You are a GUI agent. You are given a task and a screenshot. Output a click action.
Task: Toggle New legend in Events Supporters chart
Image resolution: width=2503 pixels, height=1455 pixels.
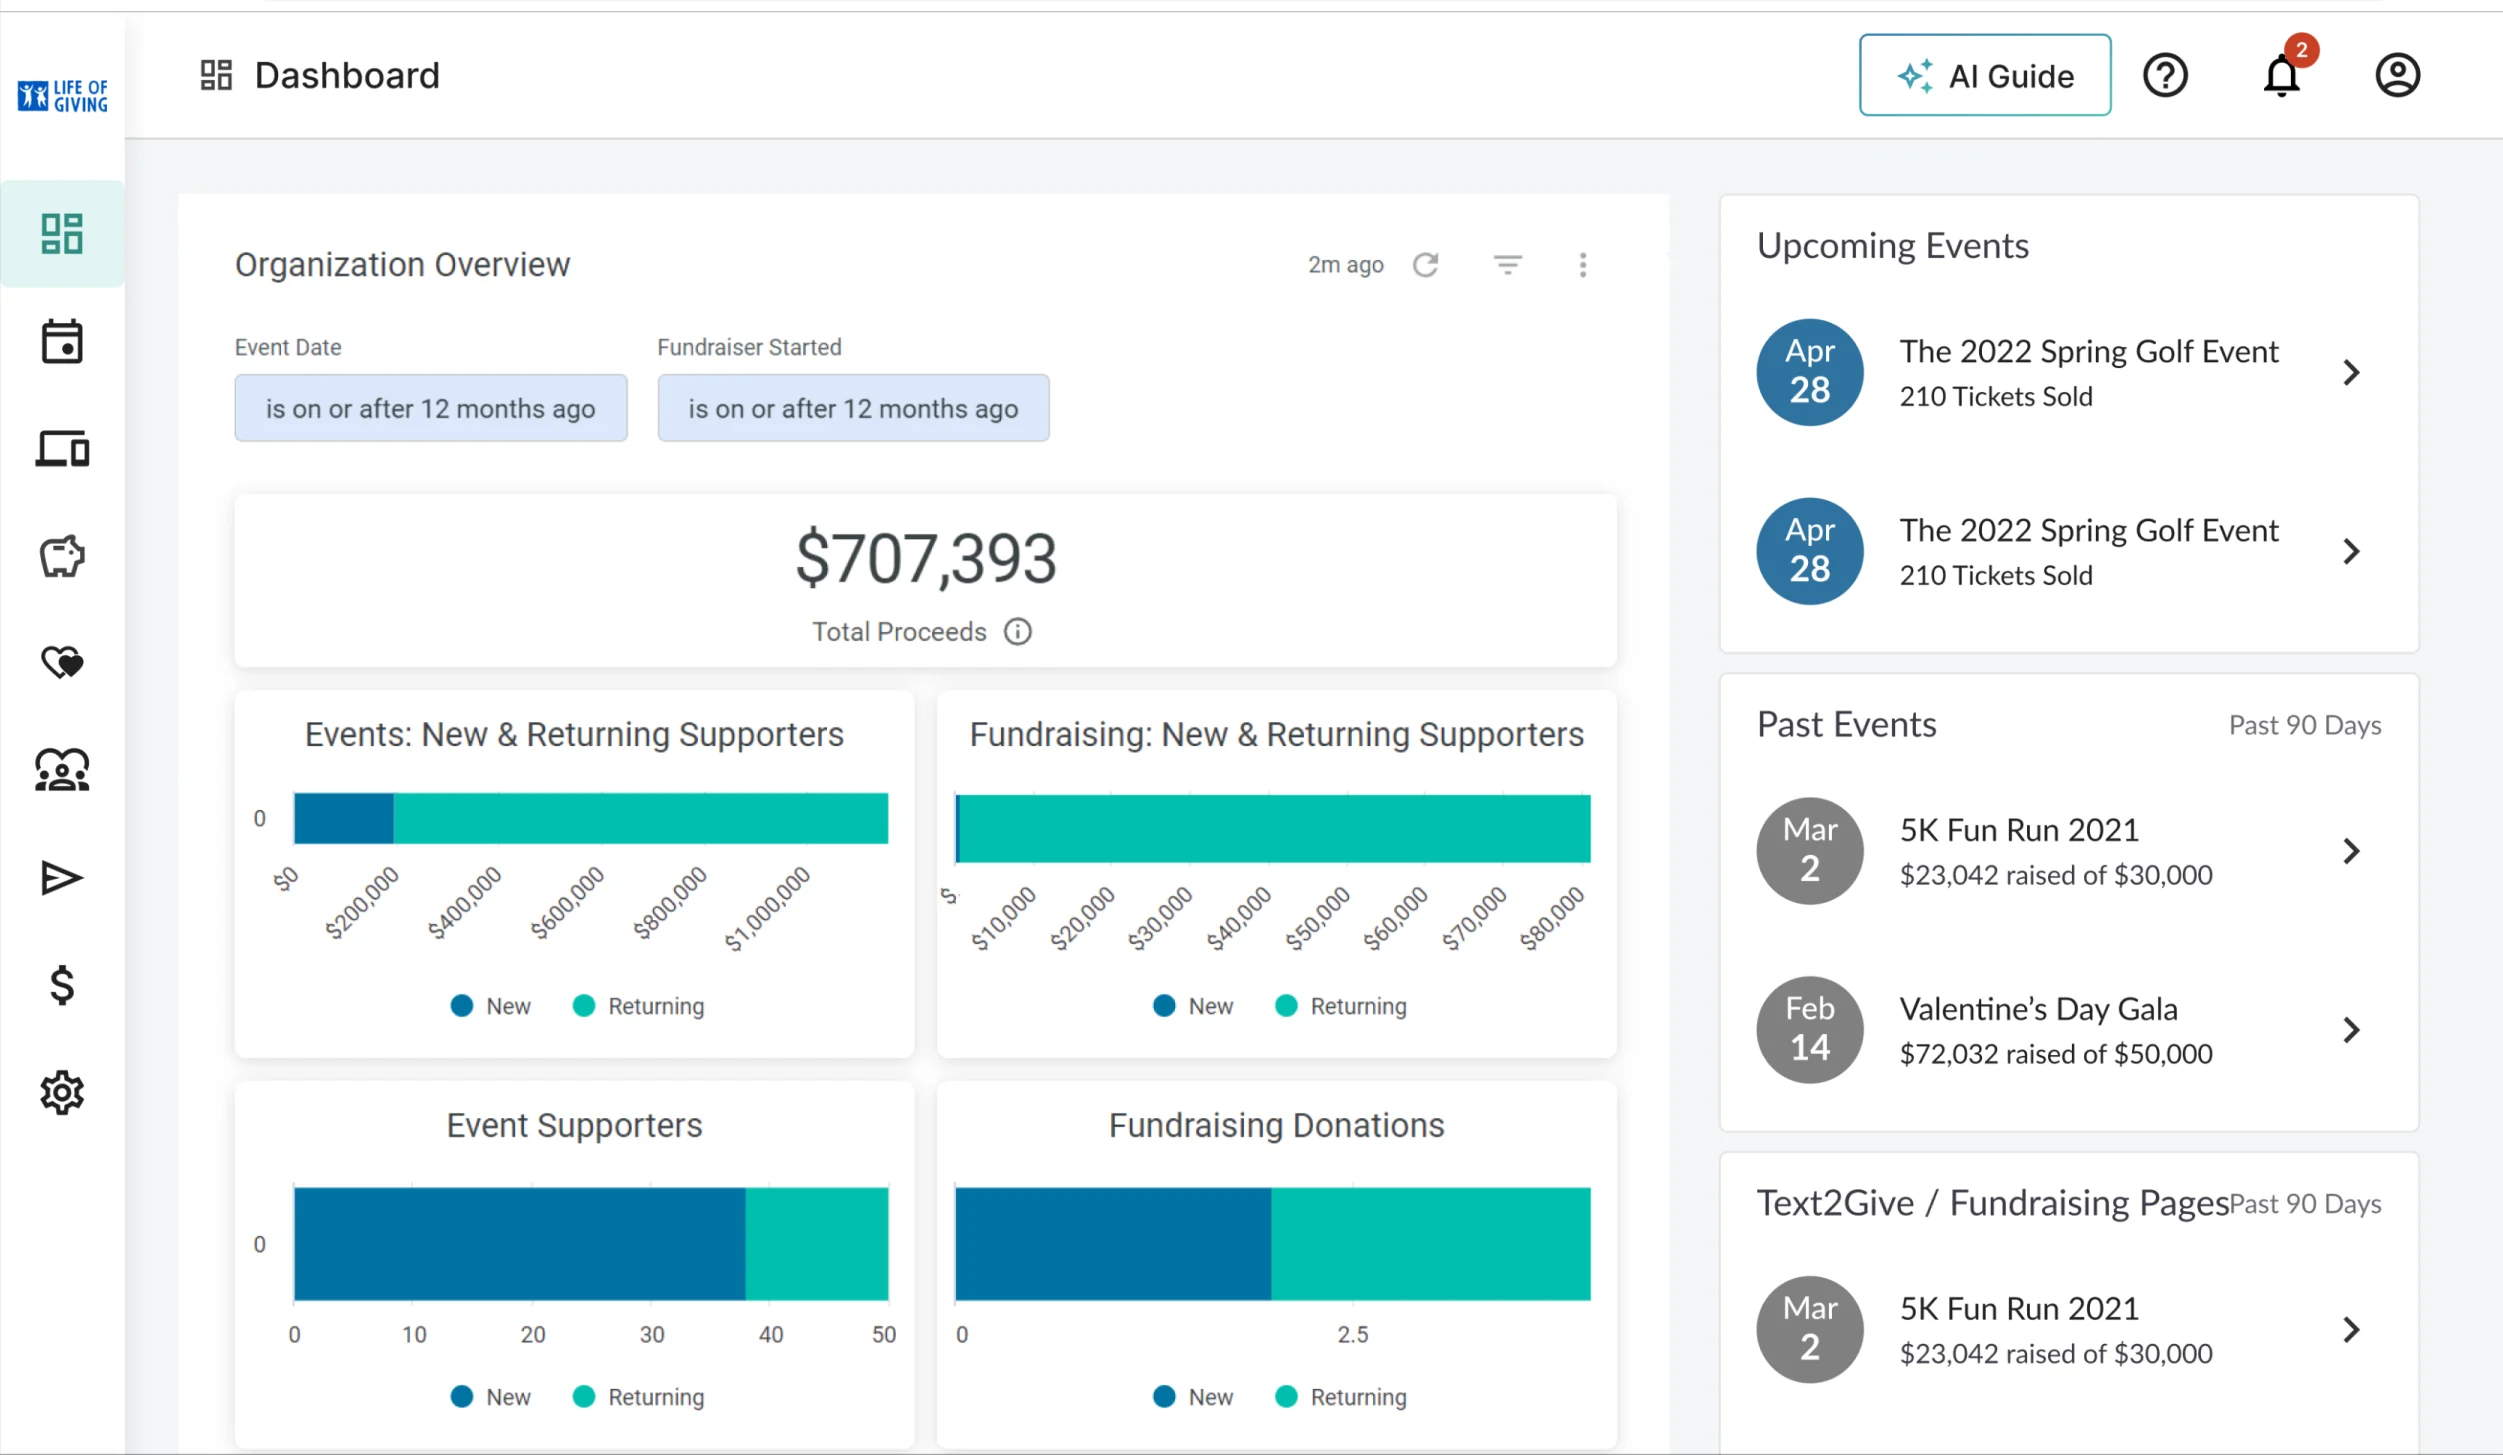click(x=491, y=1006)
